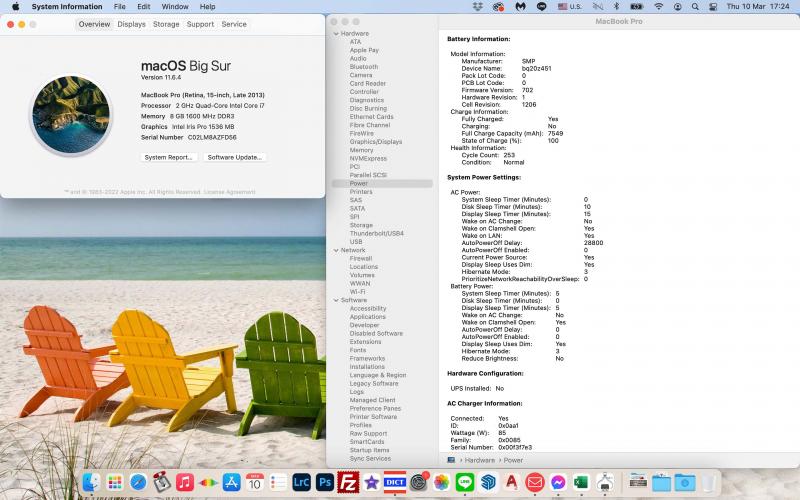Collapse the Network section in sidebar
Screen dimensions: 800x500
[x=336, y=251]
